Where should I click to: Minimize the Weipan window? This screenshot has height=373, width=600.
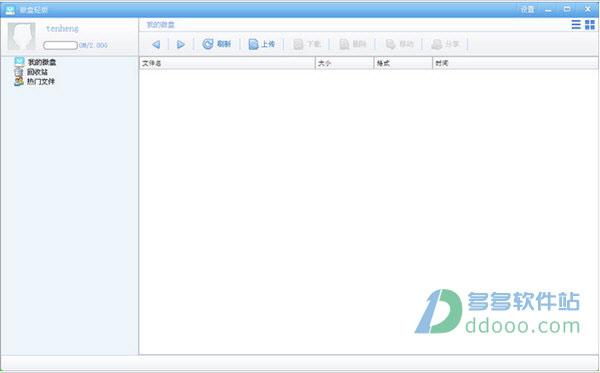[548, 10]
